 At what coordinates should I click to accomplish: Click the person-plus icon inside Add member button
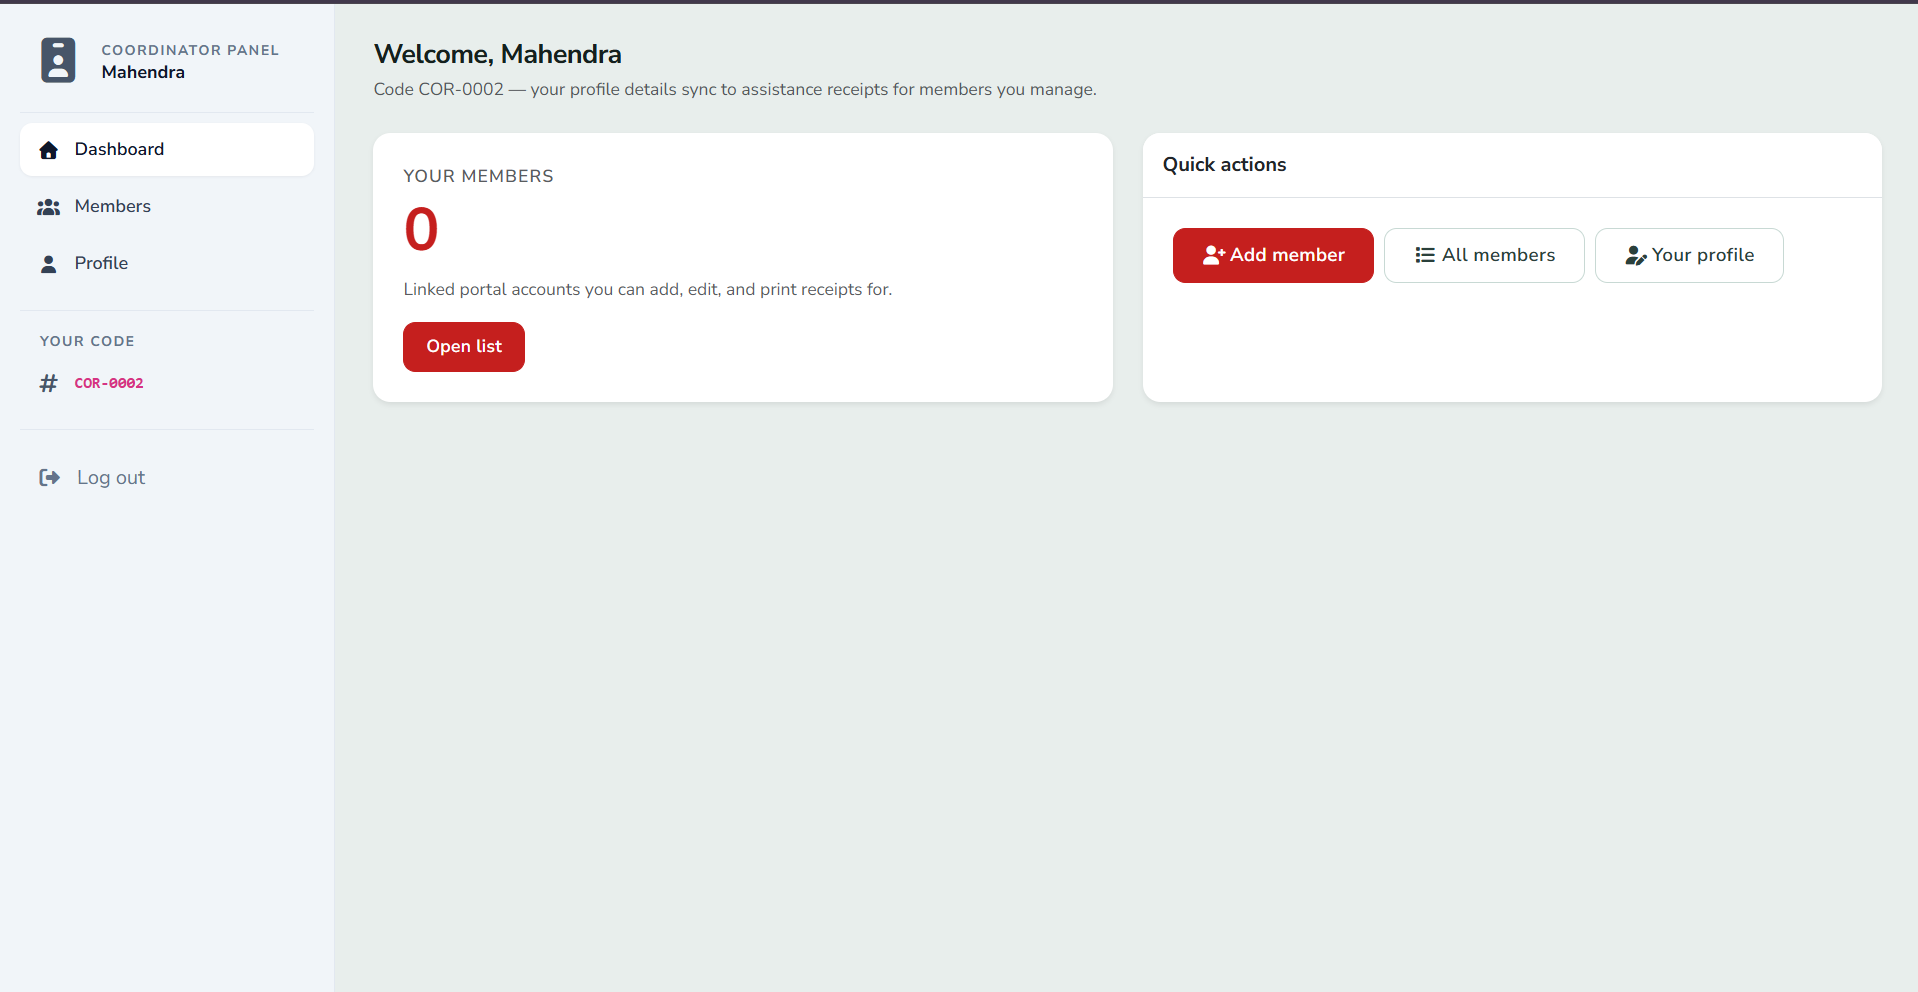click(1214, 255)
